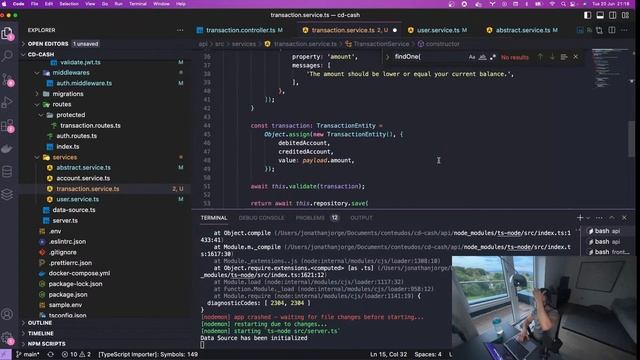Toggle Find in Selection option
Viewport: 640px width, 360px height.
pyautogui.click(x=564, y=57)
